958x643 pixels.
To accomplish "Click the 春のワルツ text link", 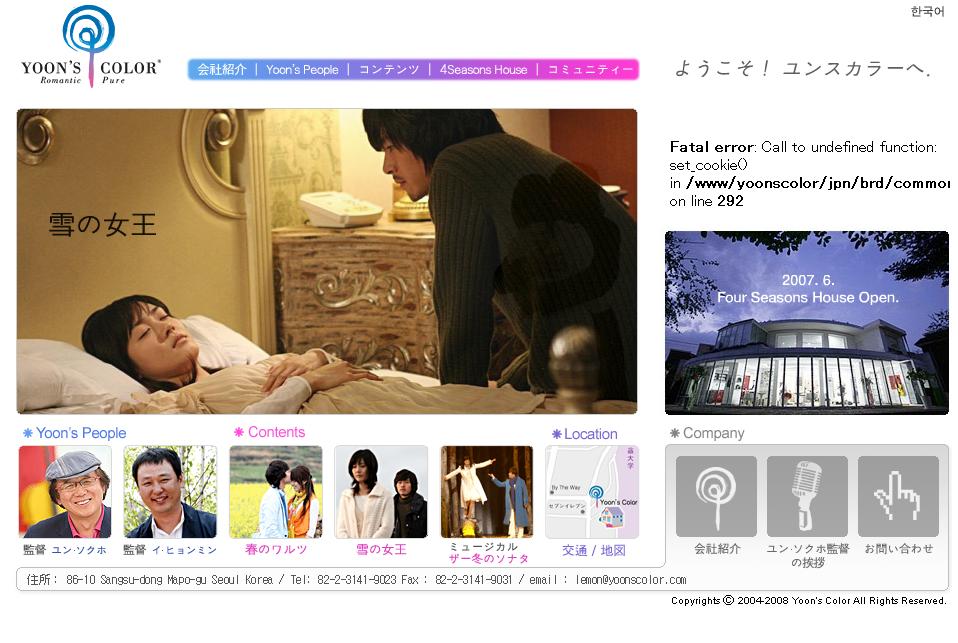I will [x=276, y=549].
